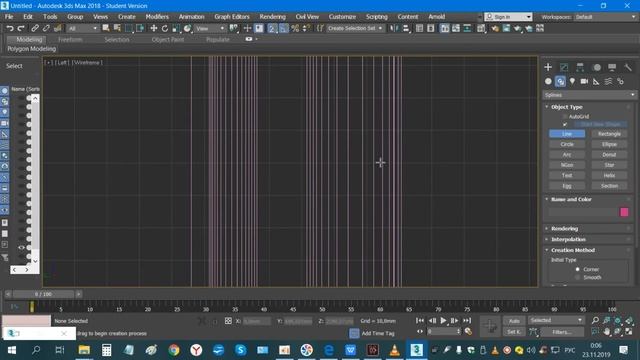Switch to the Object Paint ribbon tab
Screen dimensions: 640x360
click(x=168, y=40)
